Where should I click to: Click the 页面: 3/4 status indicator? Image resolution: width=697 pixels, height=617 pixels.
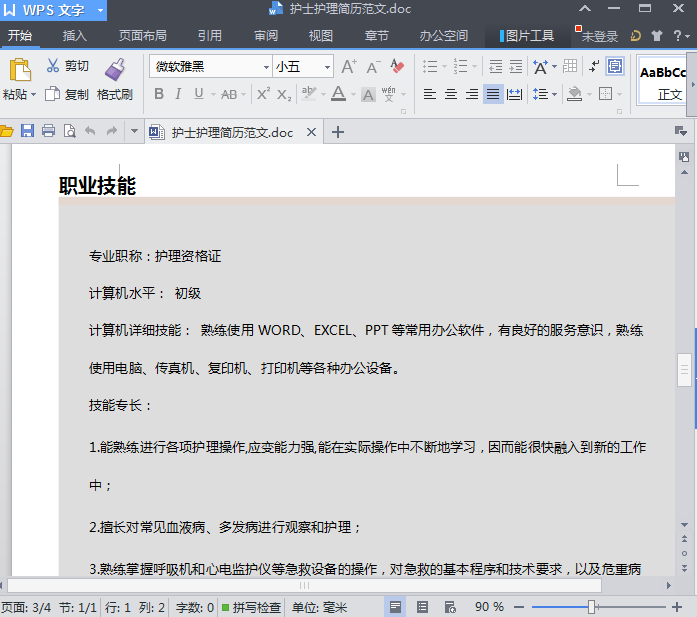click(26, 607)
